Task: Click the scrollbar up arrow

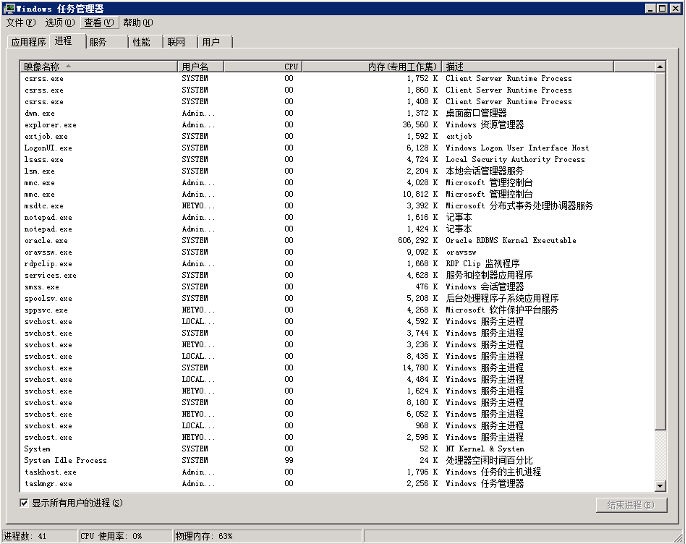Action: (x=660, y=67)
